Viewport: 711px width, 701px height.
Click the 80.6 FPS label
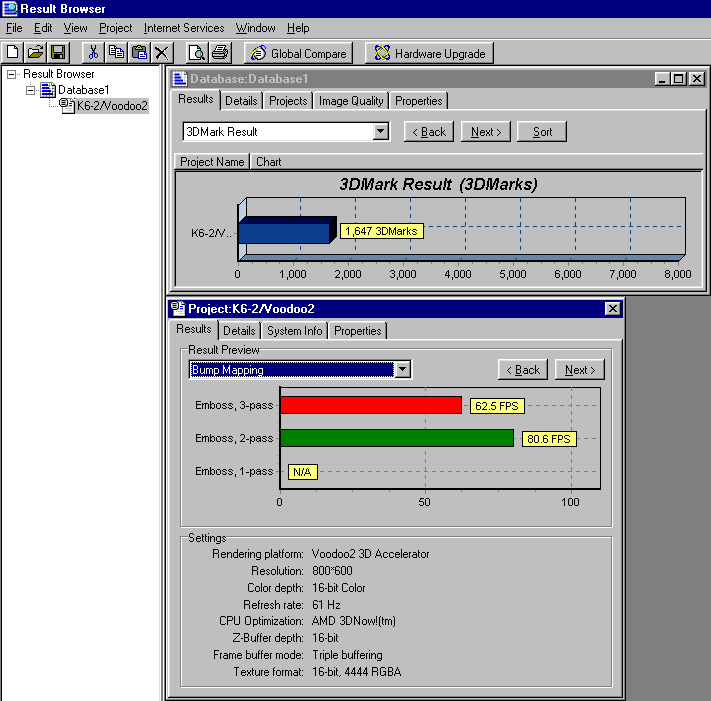coord(549,439)
